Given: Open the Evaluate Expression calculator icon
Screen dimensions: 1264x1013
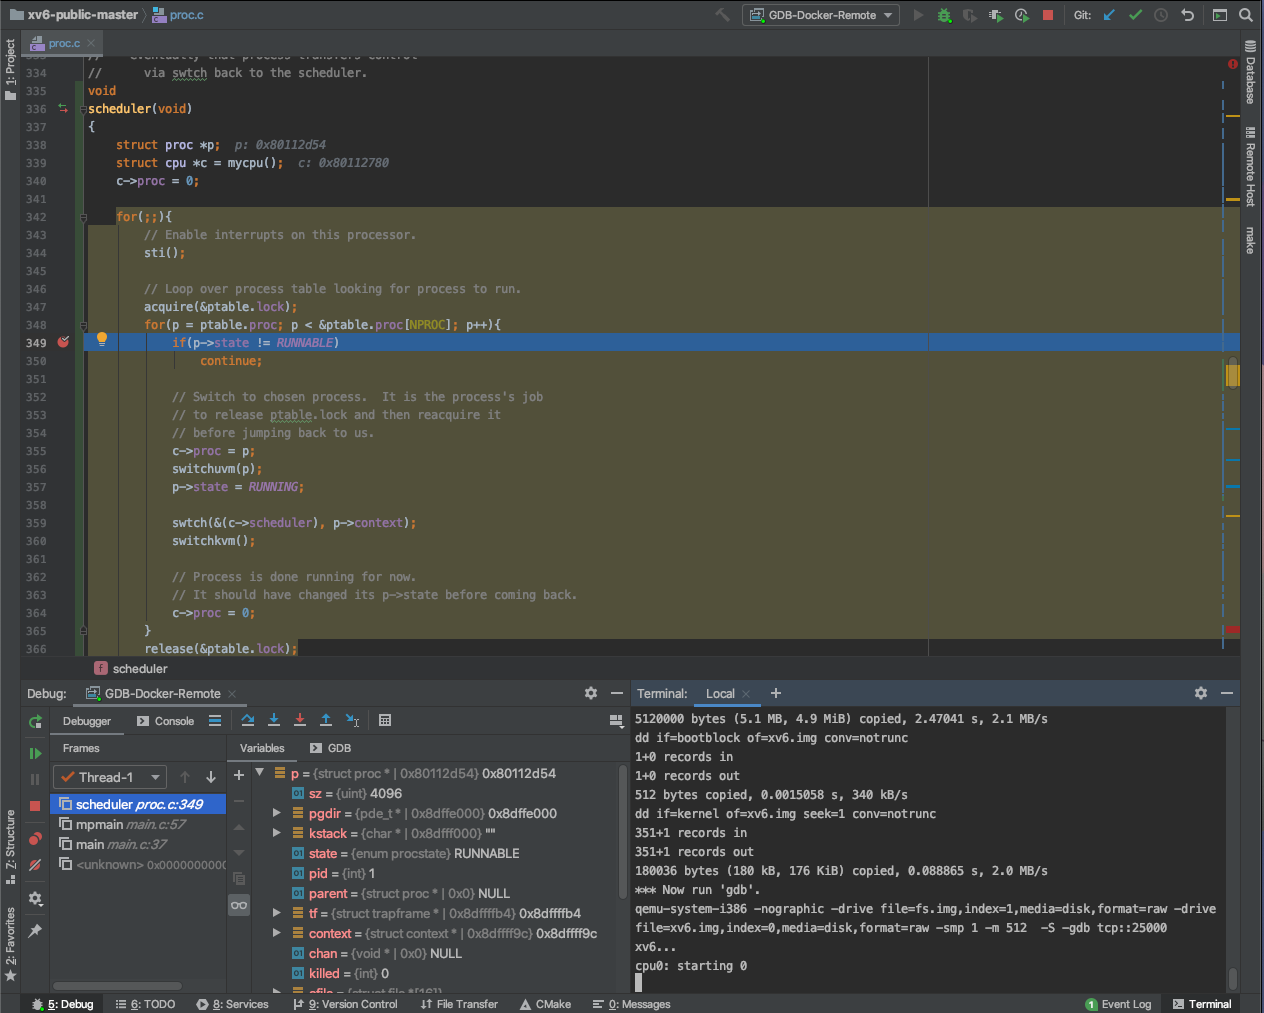Looking at the screenshot, I should [x=386, y=720].
